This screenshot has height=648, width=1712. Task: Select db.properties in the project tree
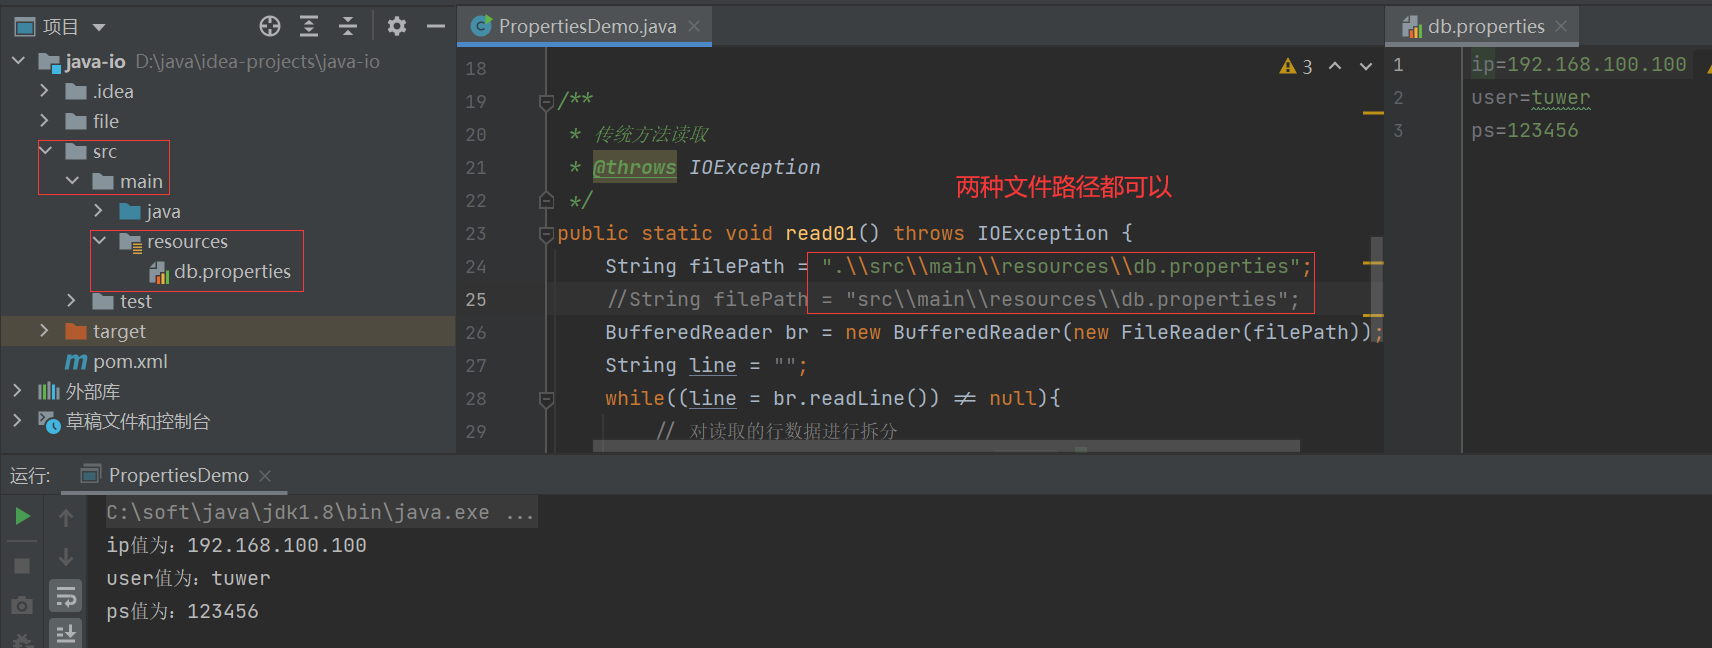point(220,272)
